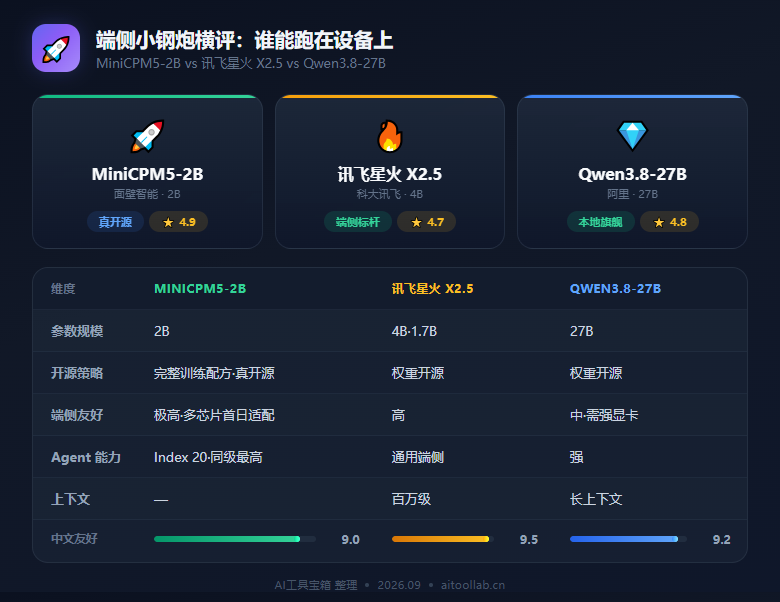Click the 长上下文 cell
Viewport: 780px width, 602px height.
point(596,499)
